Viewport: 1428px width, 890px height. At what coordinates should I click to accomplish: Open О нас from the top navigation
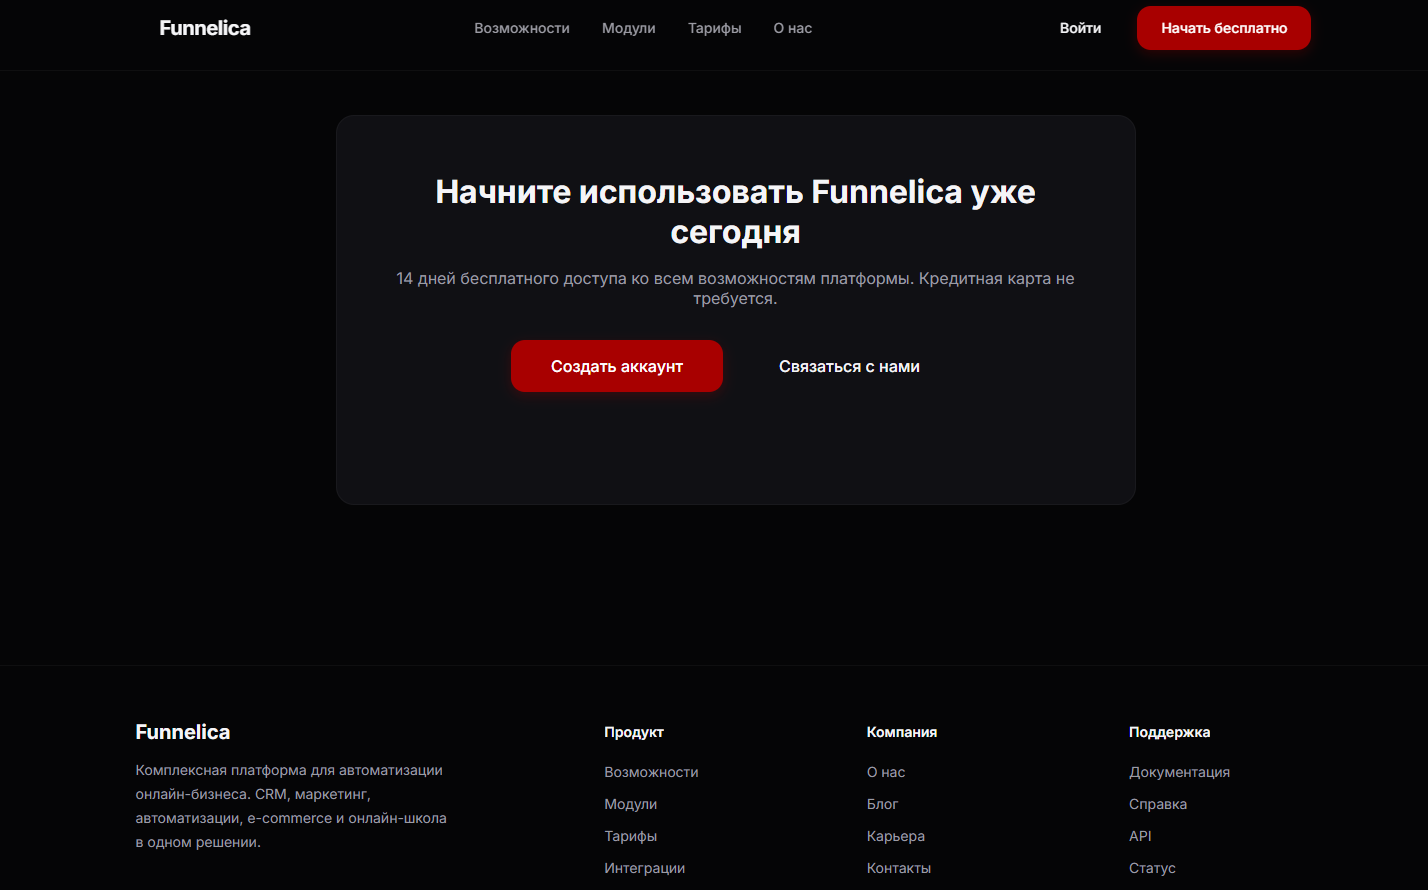coord(792,28)
